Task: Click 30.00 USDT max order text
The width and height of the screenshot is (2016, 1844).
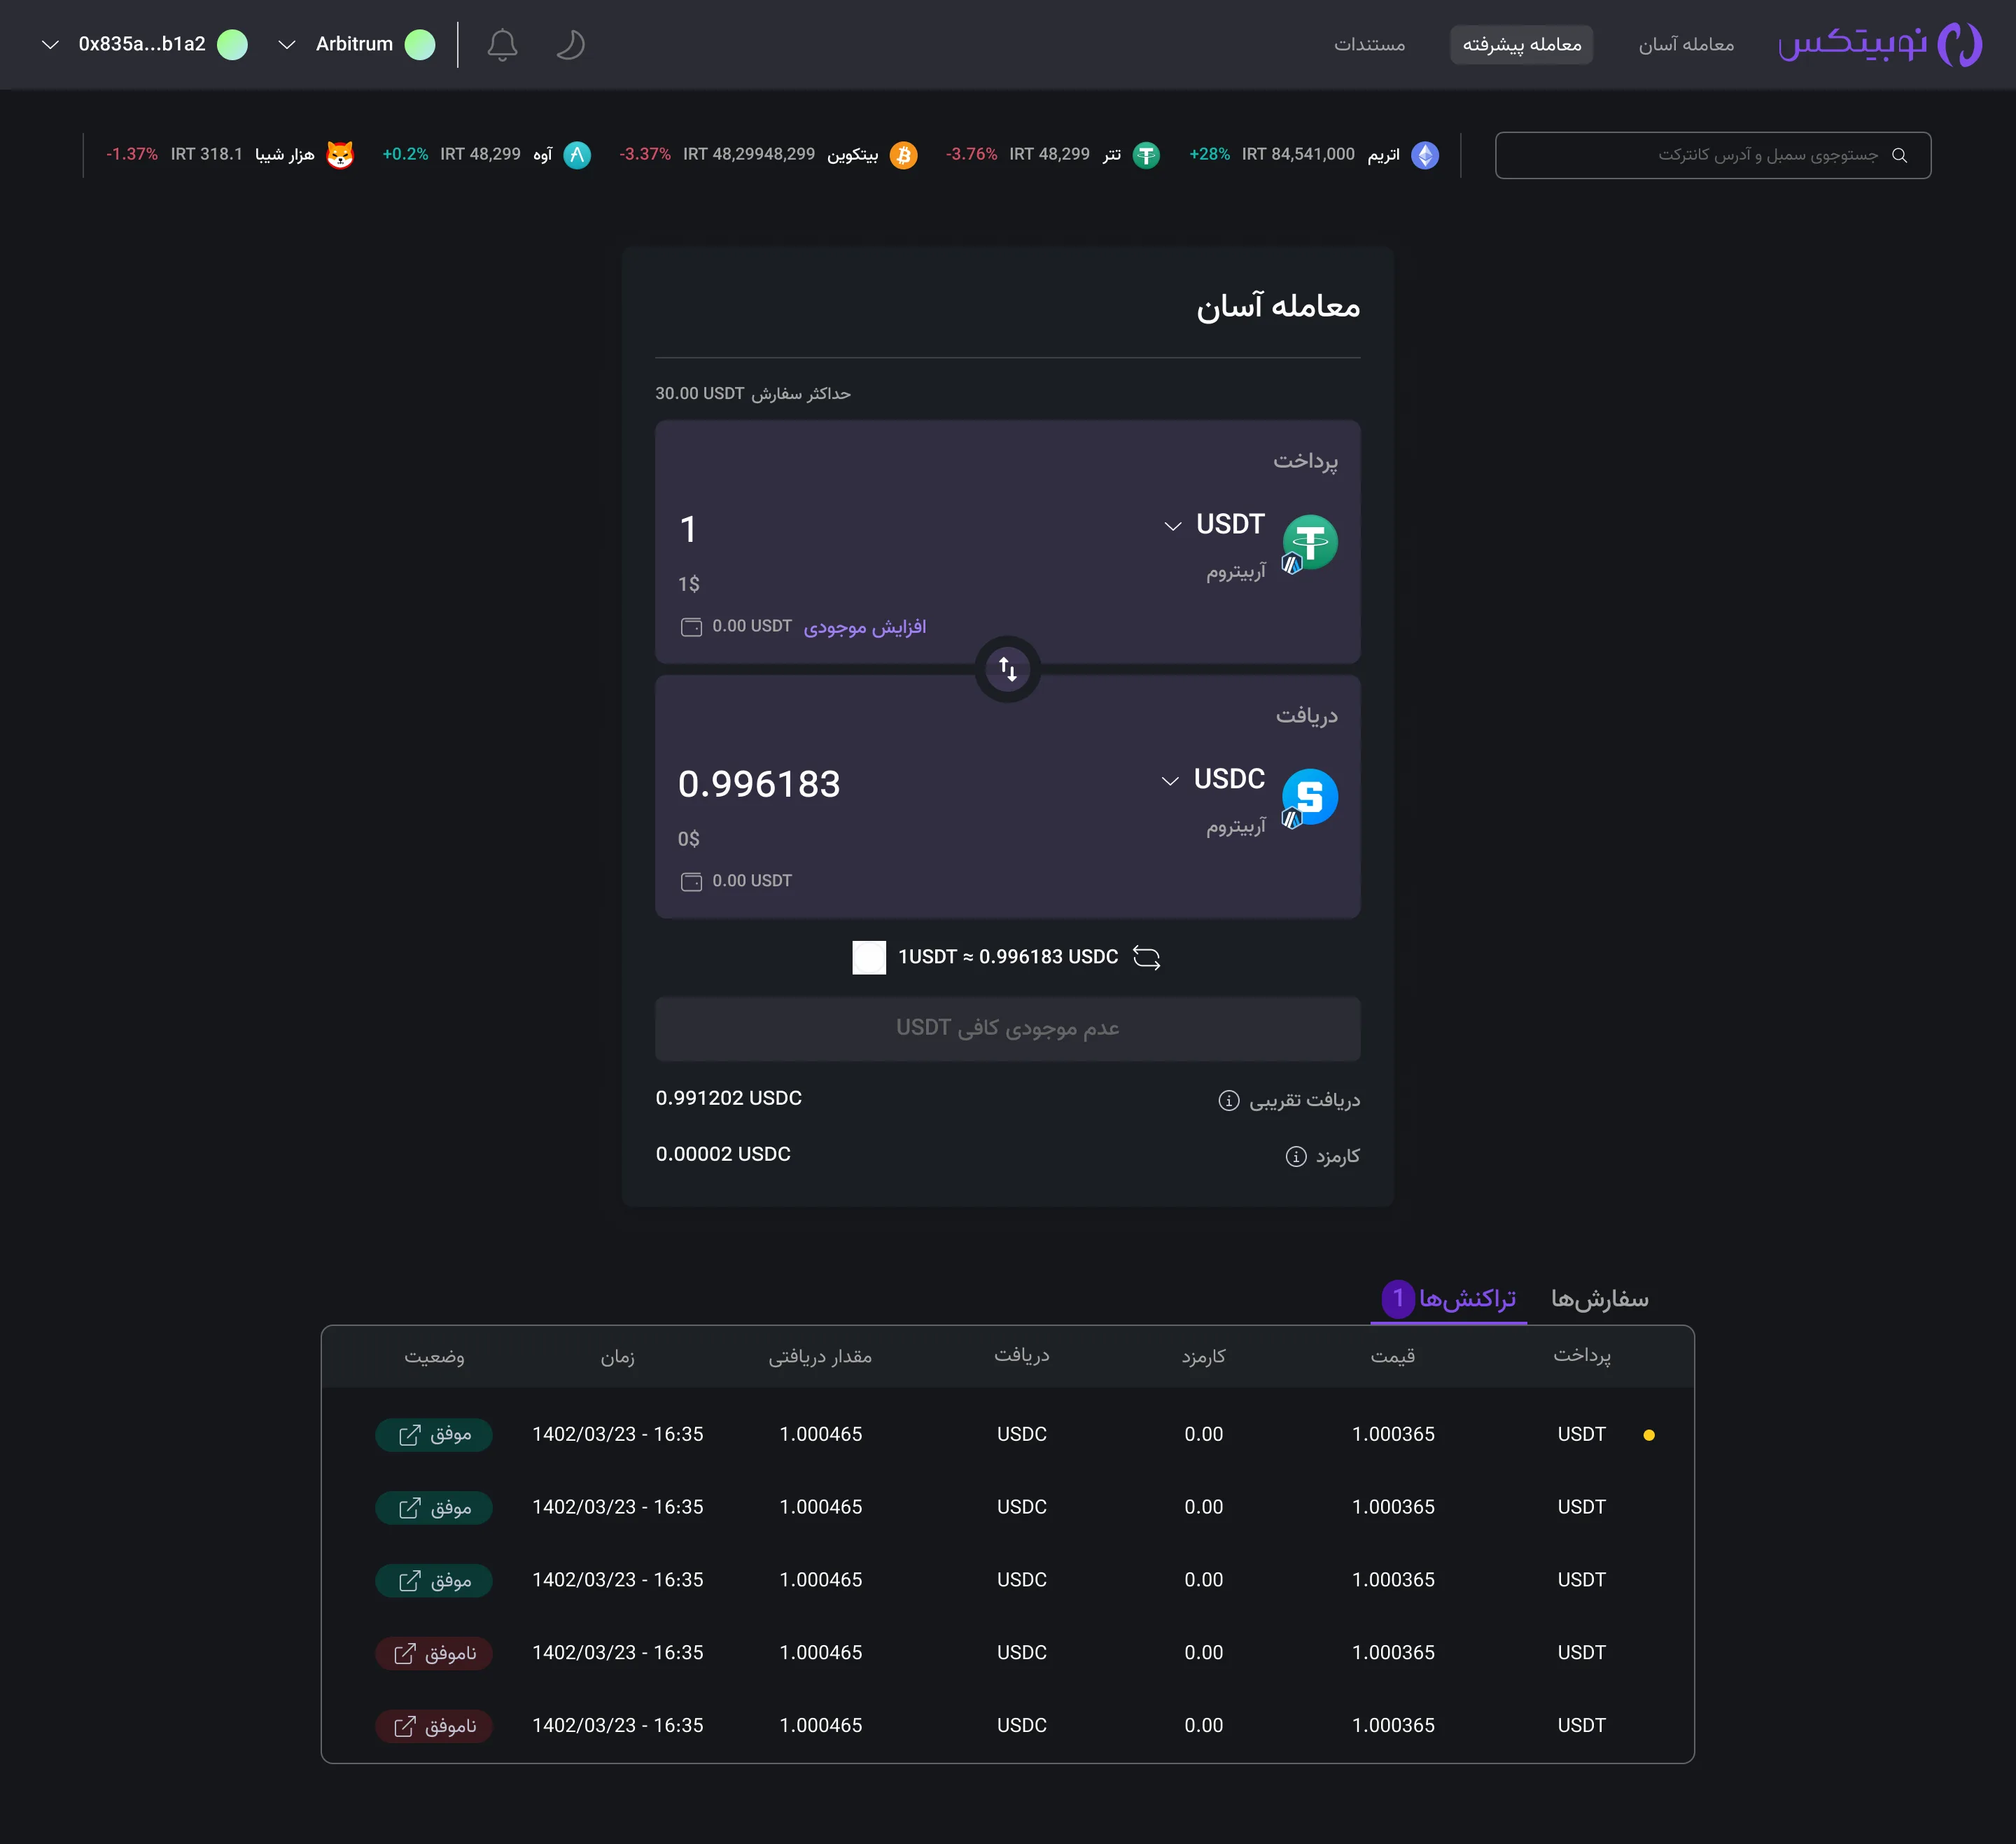Action: 699,393
